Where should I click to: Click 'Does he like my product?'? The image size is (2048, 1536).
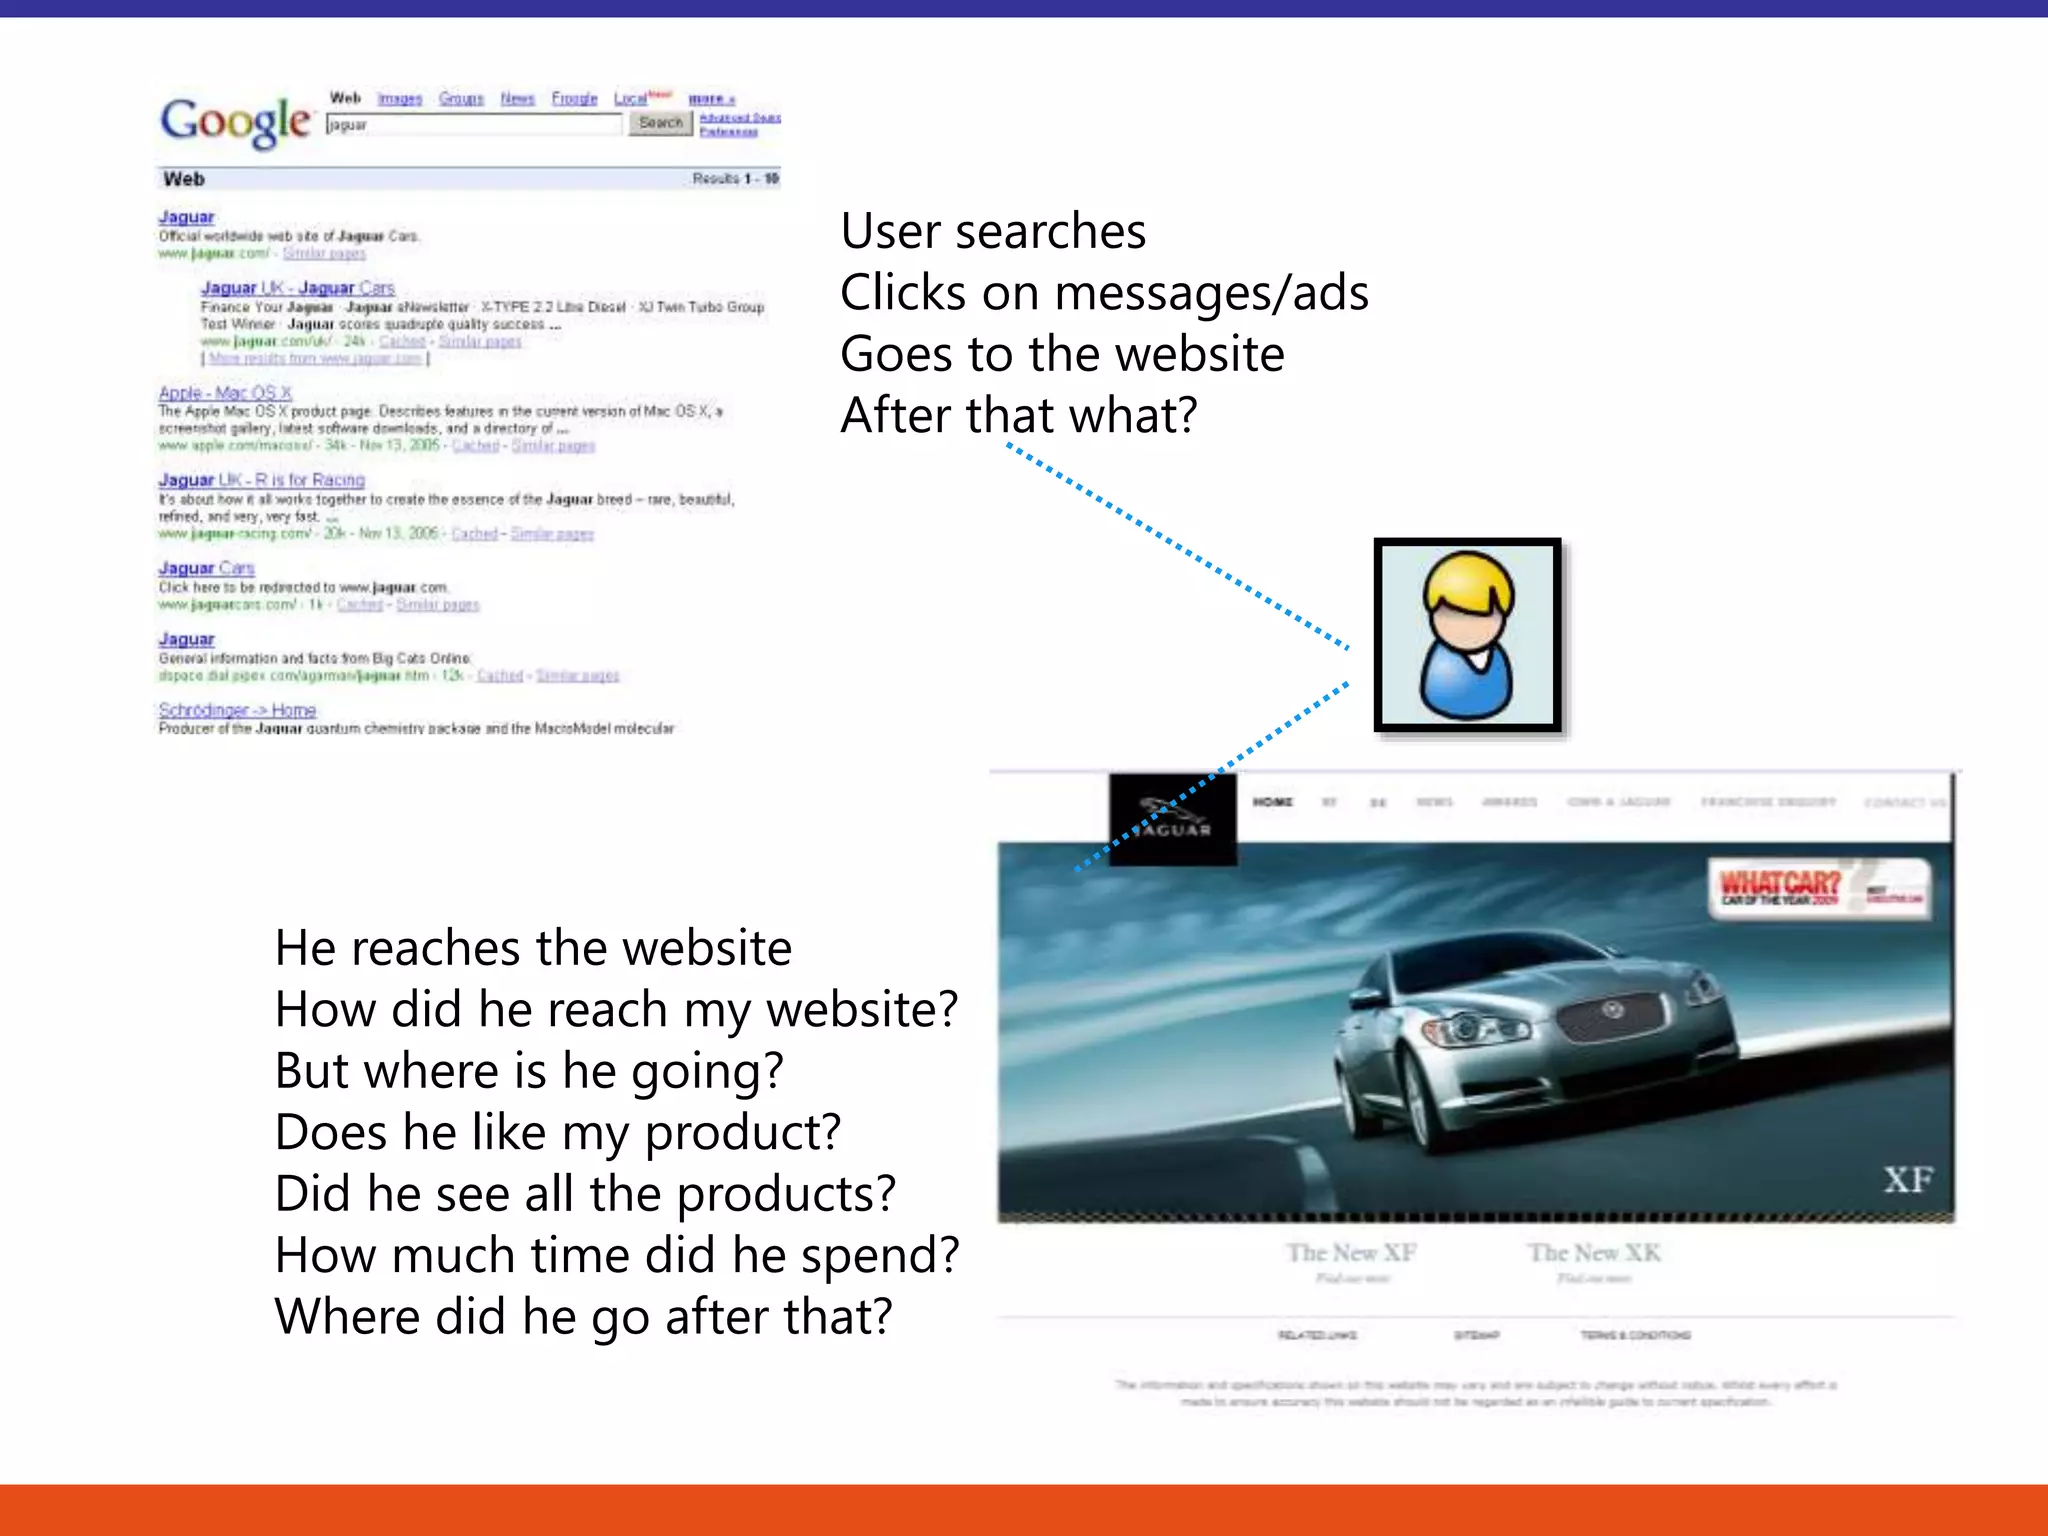point(558,1132)
